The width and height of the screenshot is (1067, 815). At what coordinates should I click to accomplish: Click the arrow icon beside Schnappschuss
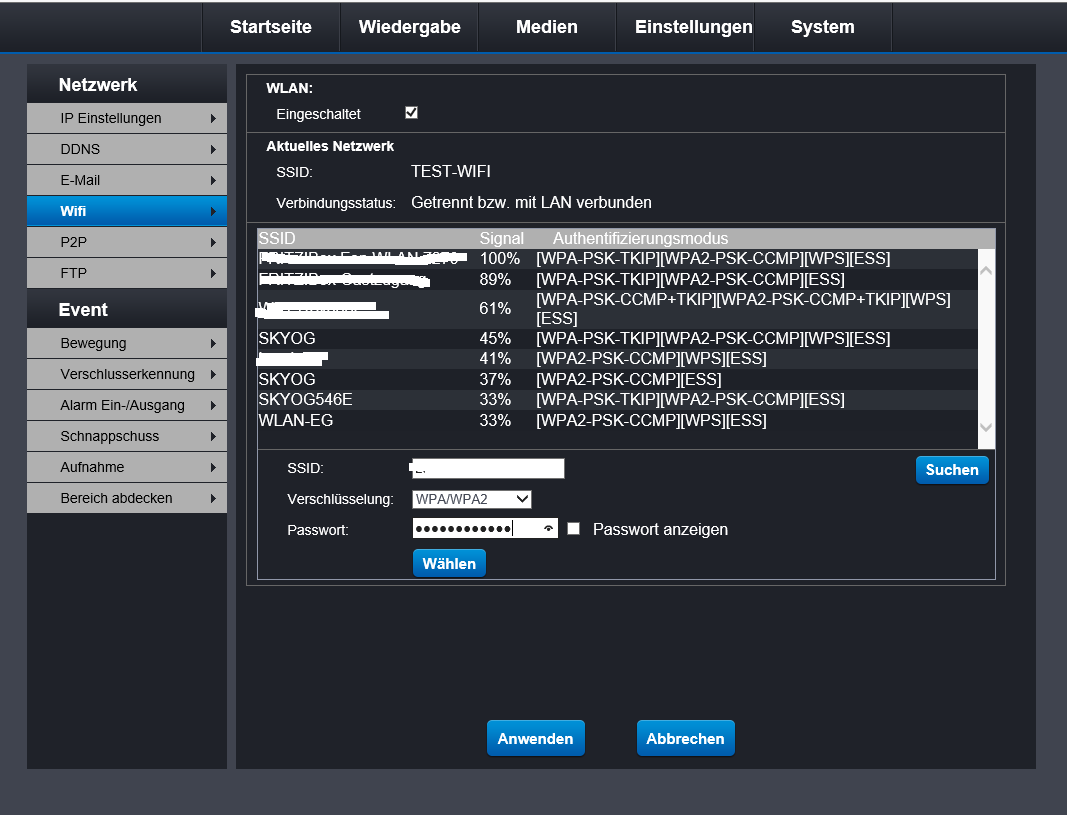click(x=213, y=437)
